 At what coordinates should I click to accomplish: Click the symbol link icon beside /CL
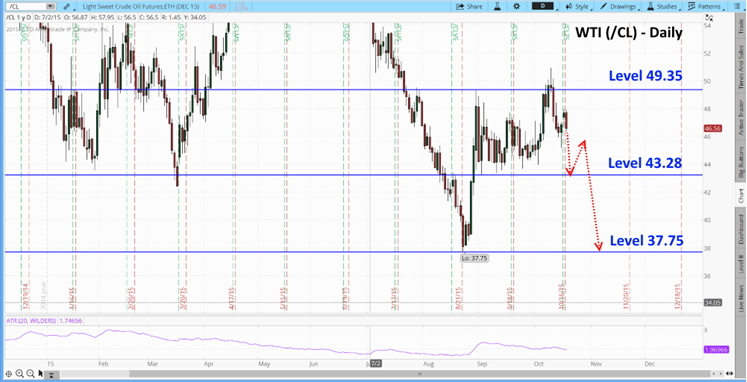tap(67, 7)
